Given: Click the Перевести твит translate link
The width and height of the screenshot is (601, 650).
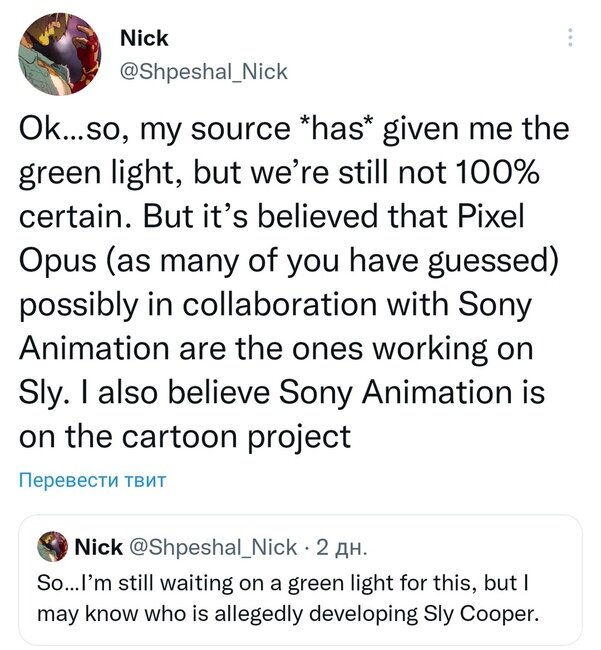Looking at the screenshot, I should click(x=92, y=480).
